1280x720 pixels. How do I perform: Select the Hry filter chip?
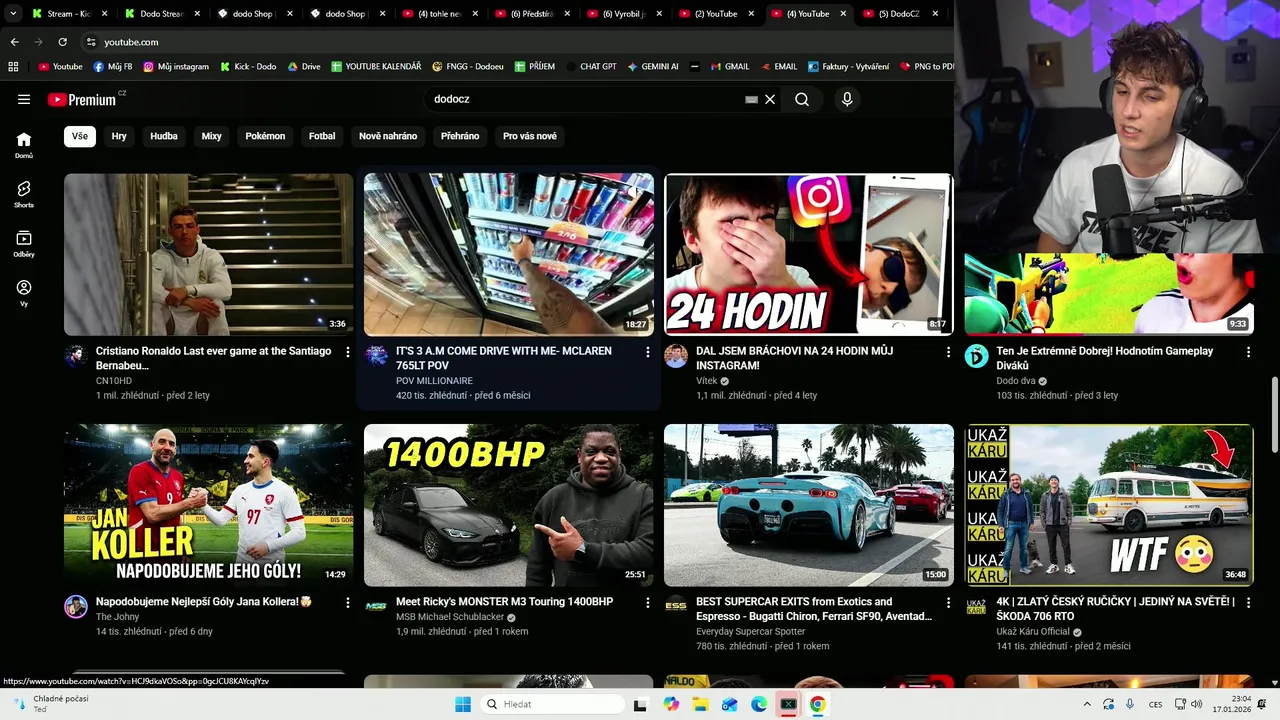(x=119, y=136)
